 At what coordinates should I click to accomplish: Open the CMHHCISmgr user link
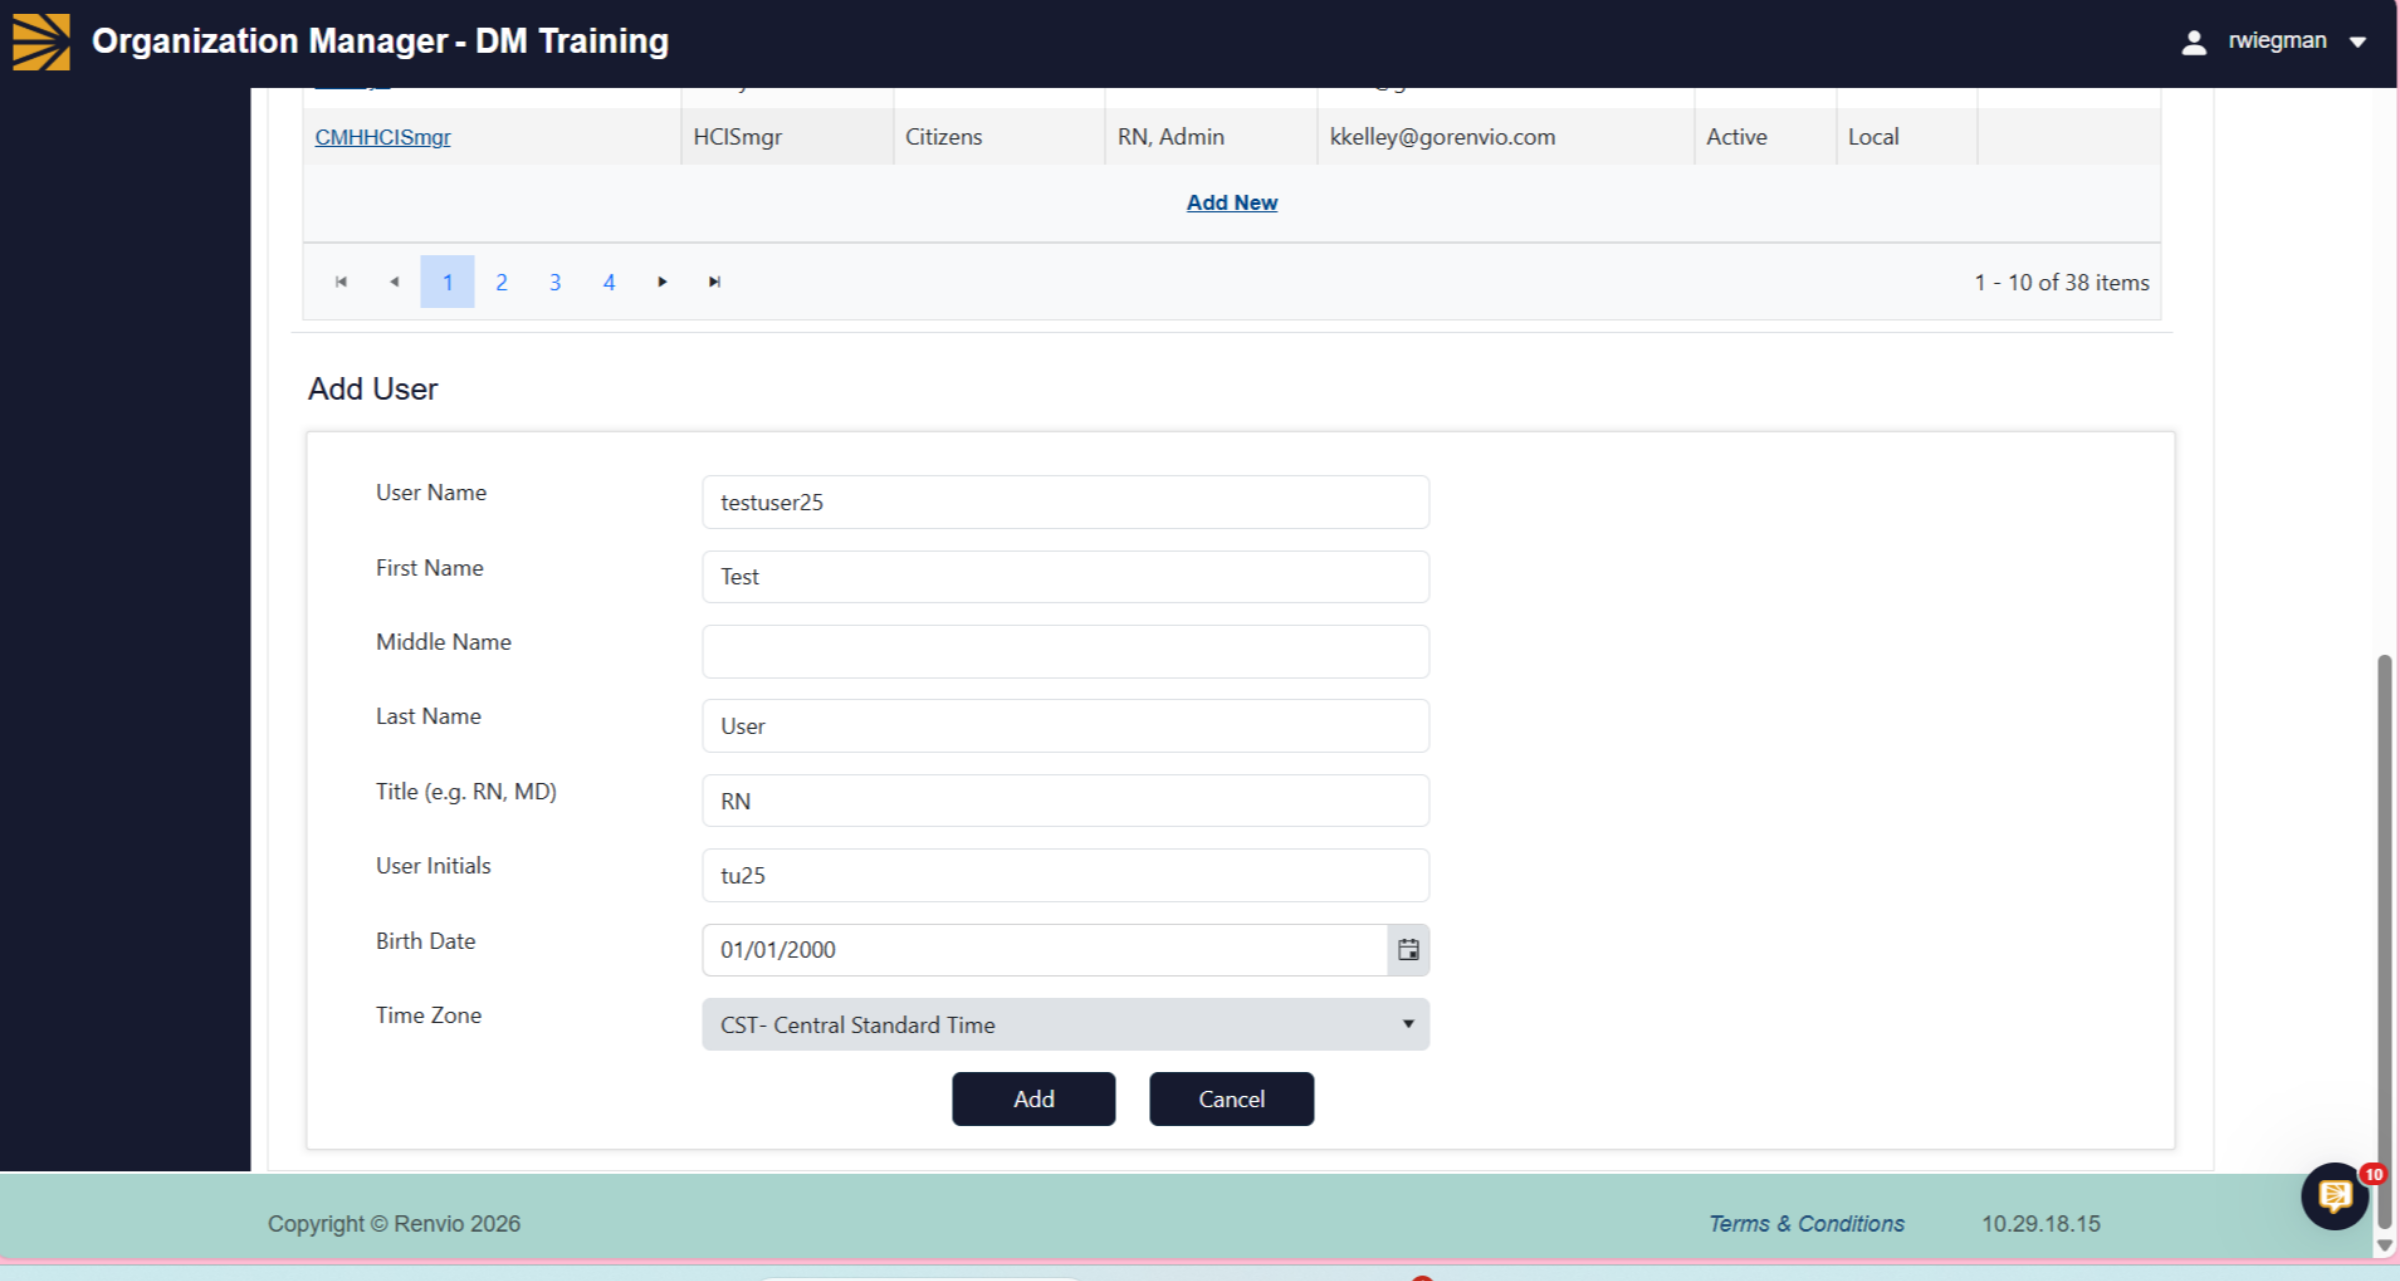tap(383, 137)
